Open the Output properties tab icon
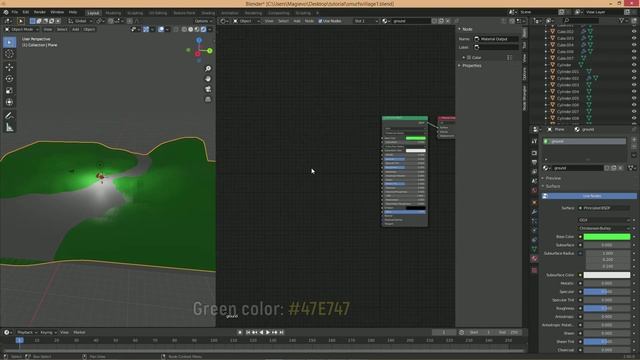Image resolution: width=640 pixels, height=360 pixels. pos(534,162)
